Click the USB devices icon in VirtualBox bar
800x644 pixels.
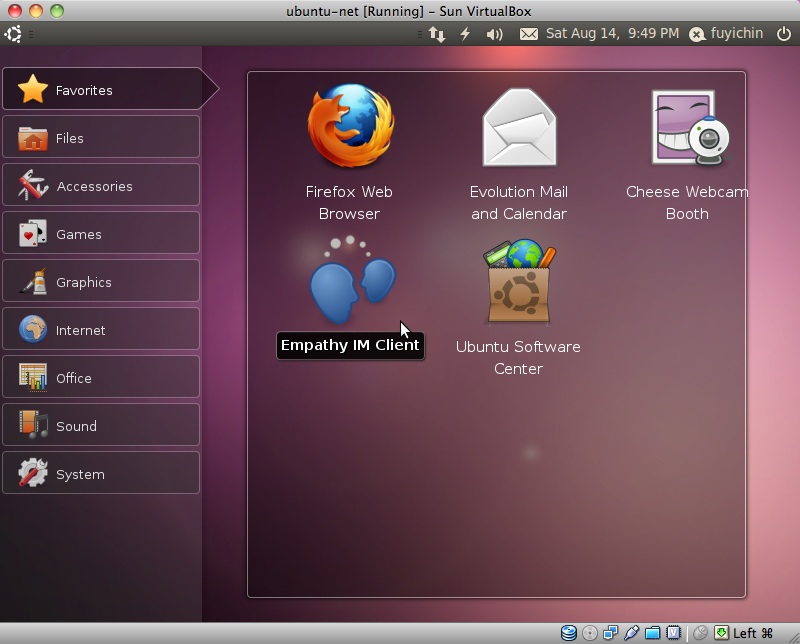pyautogui.click(x=631, y=632)
